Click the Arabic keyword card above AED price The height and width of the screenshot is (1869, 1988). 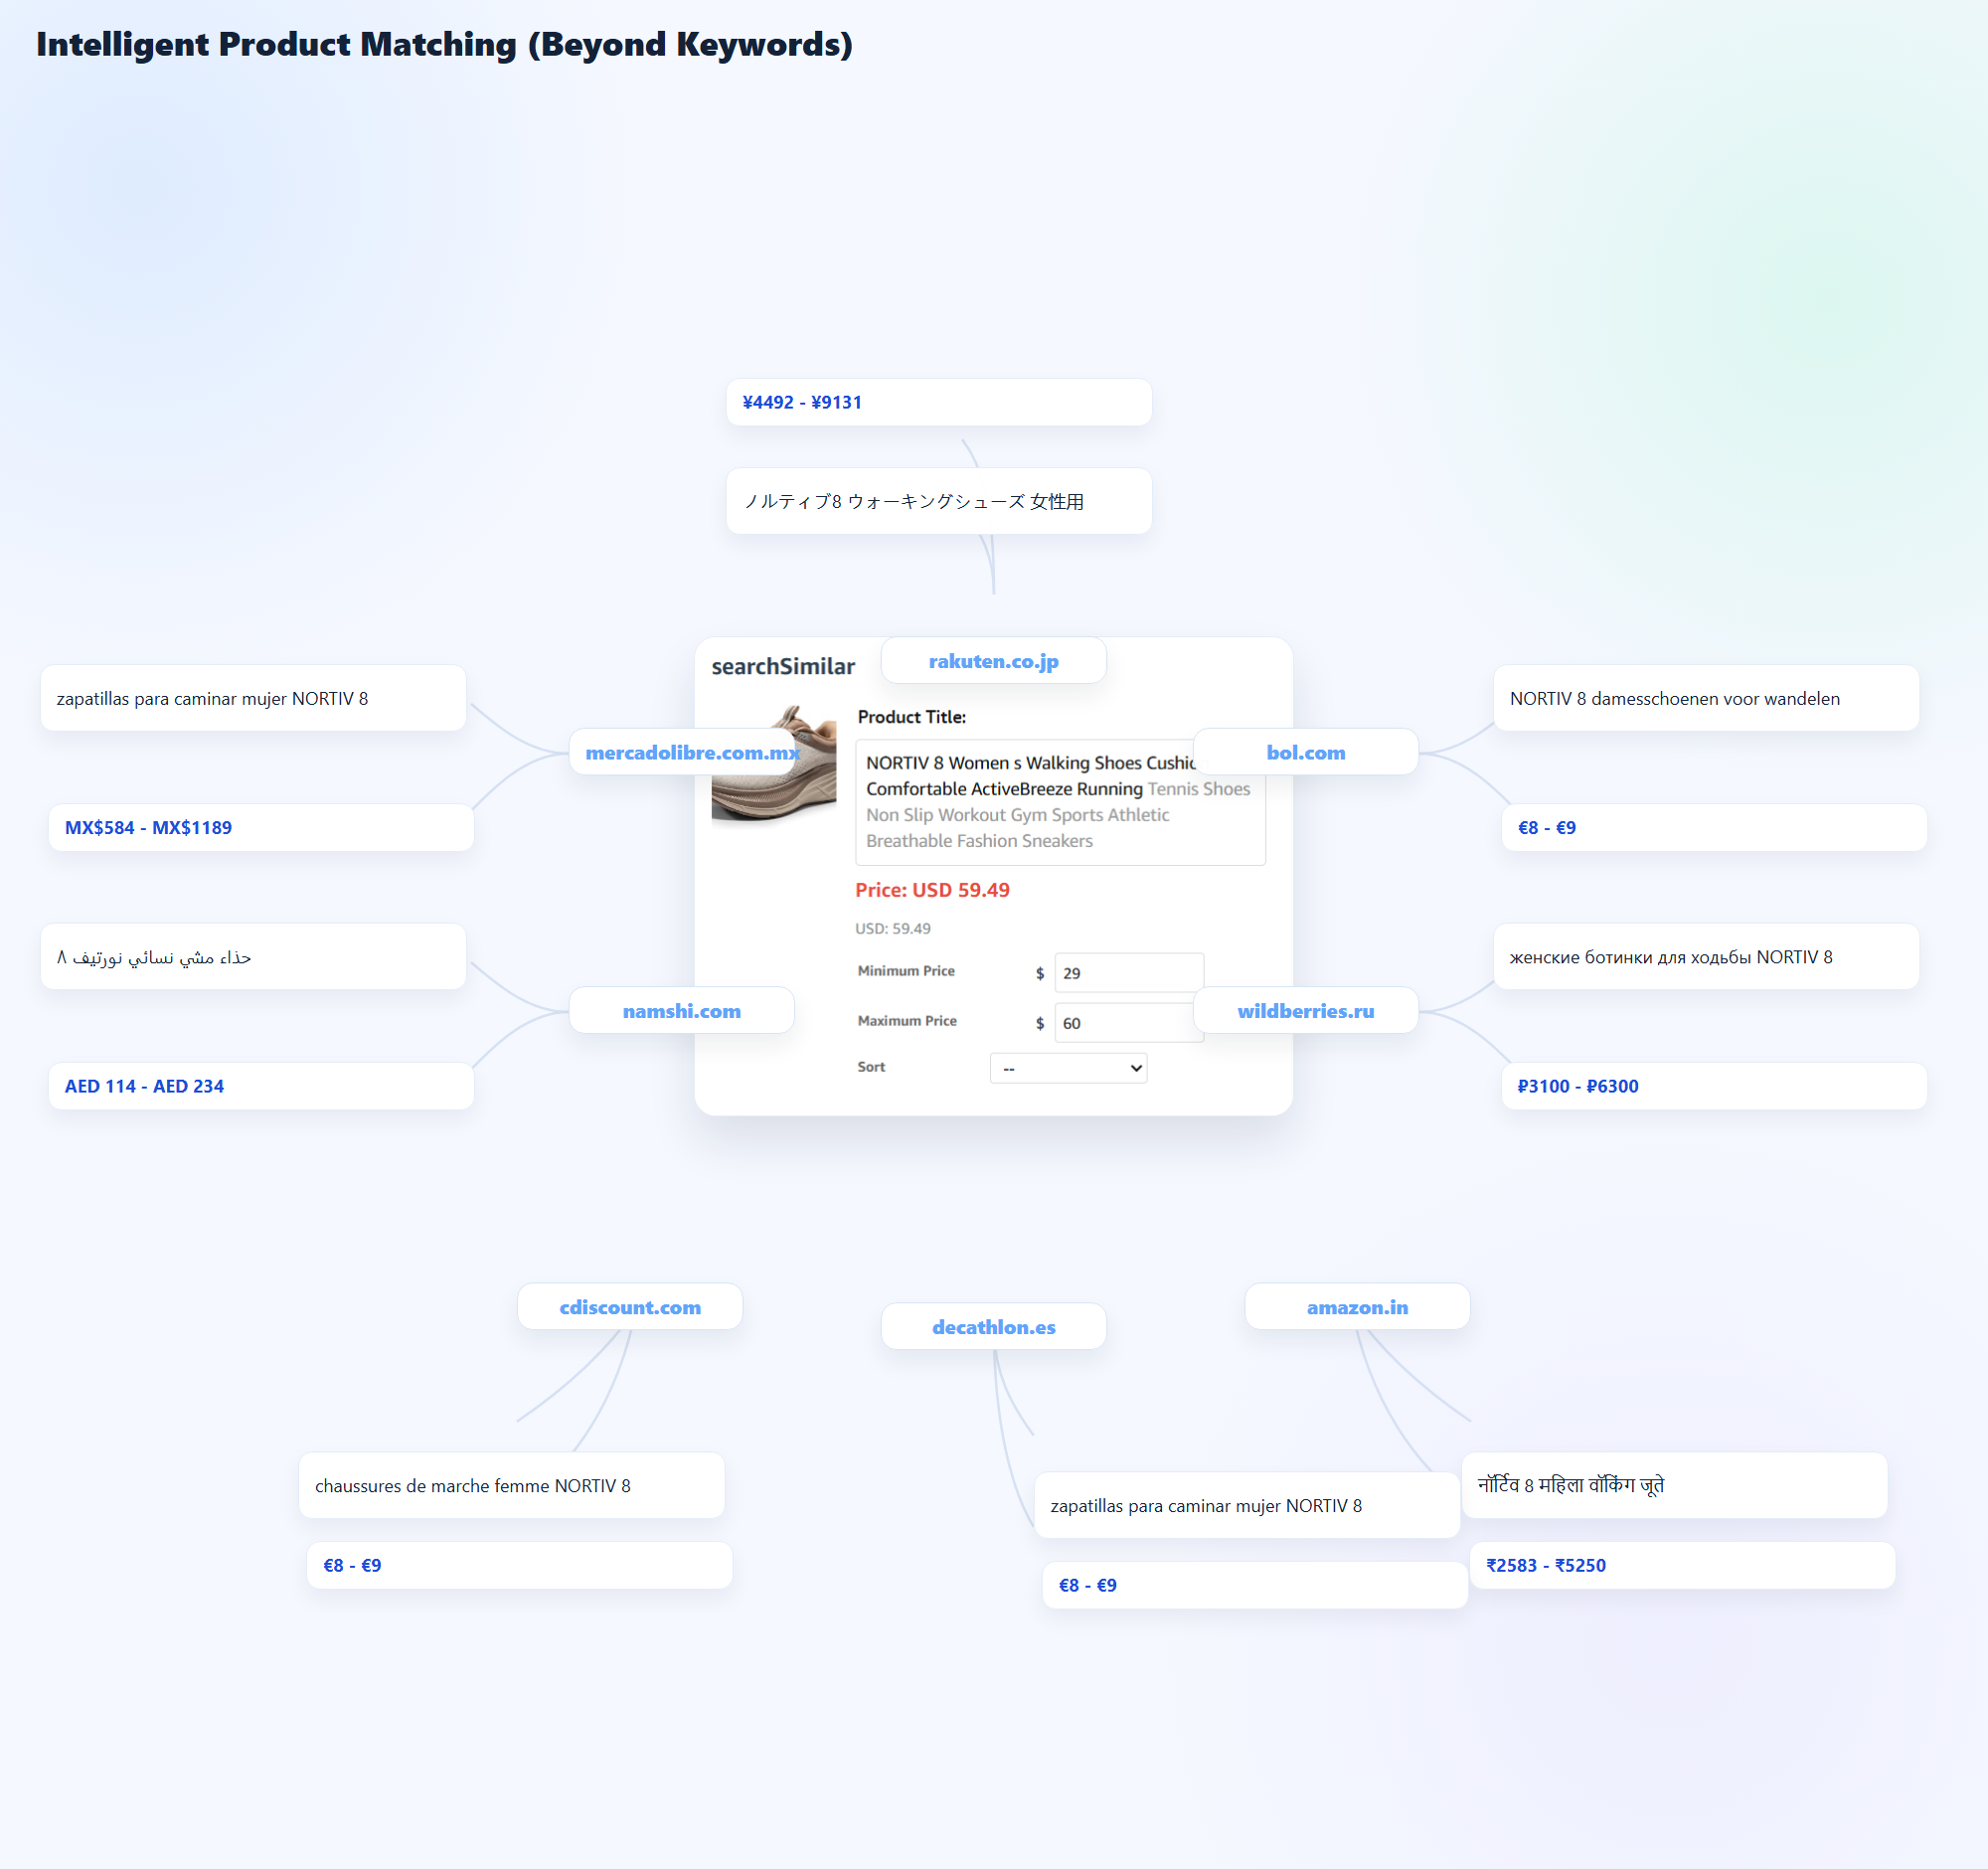pyautogui.click(x=253, y=957)
